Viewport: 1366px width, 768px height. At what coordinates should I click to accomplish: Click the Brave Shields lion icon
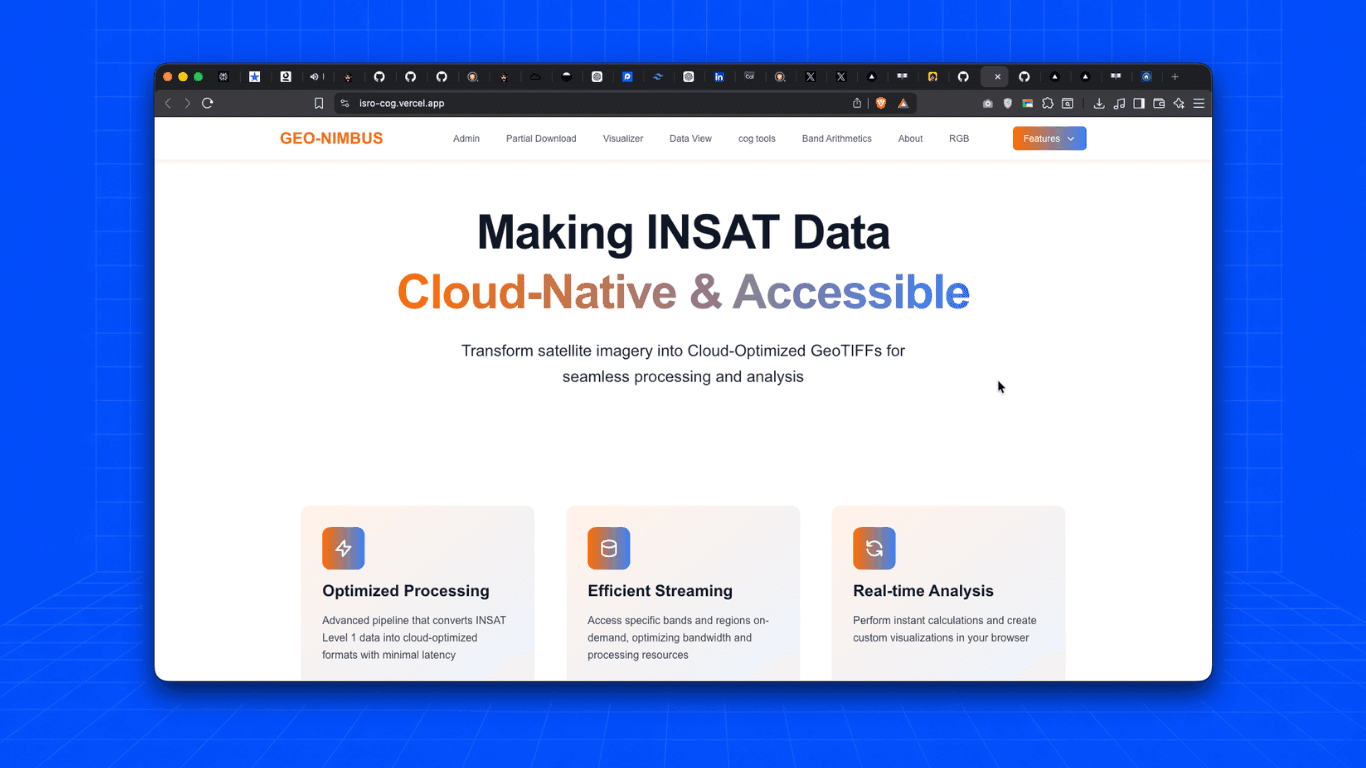pyautogui.click(x=881, y=103)
